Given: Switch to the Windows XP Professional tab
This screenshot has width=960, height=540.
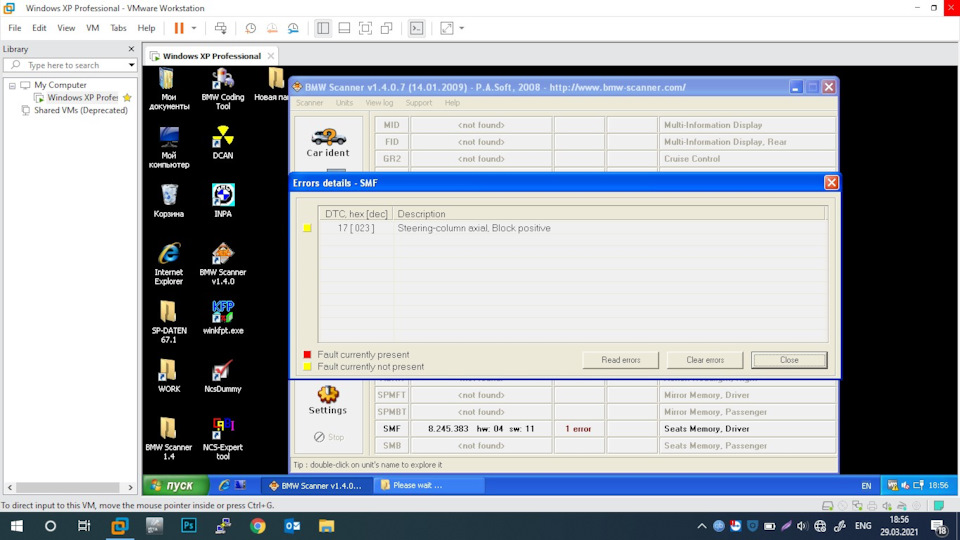Looking at the screenshot, I should [211, 56].
